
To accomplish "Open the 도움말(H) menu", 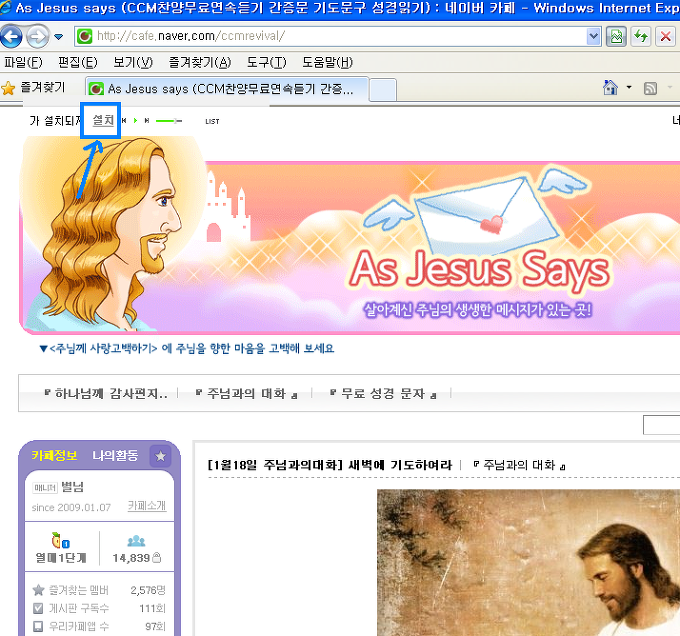I will coord(327,62).
